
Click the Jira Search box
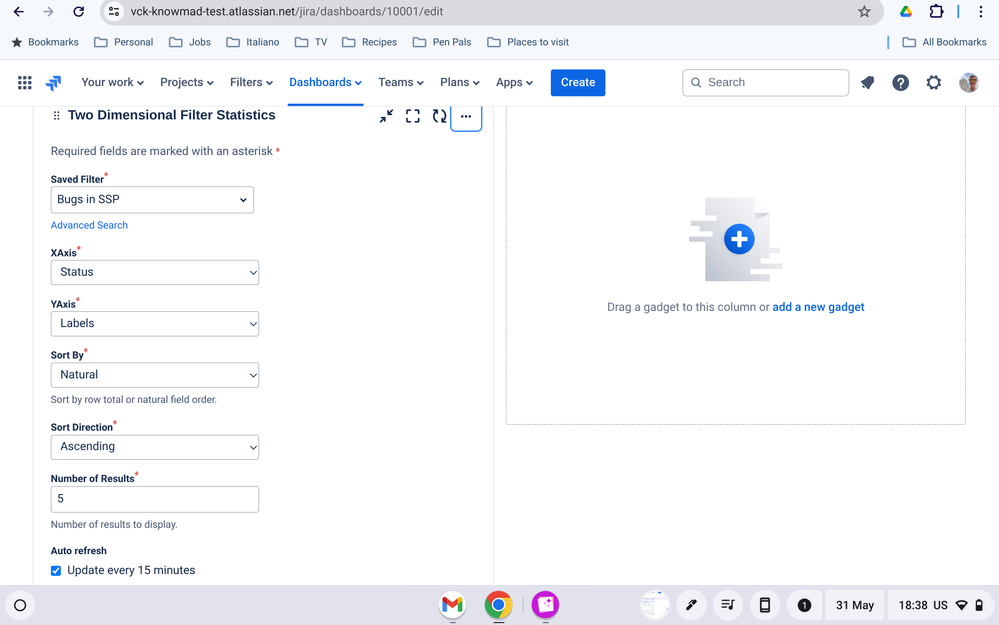click(x=765, y=82)
